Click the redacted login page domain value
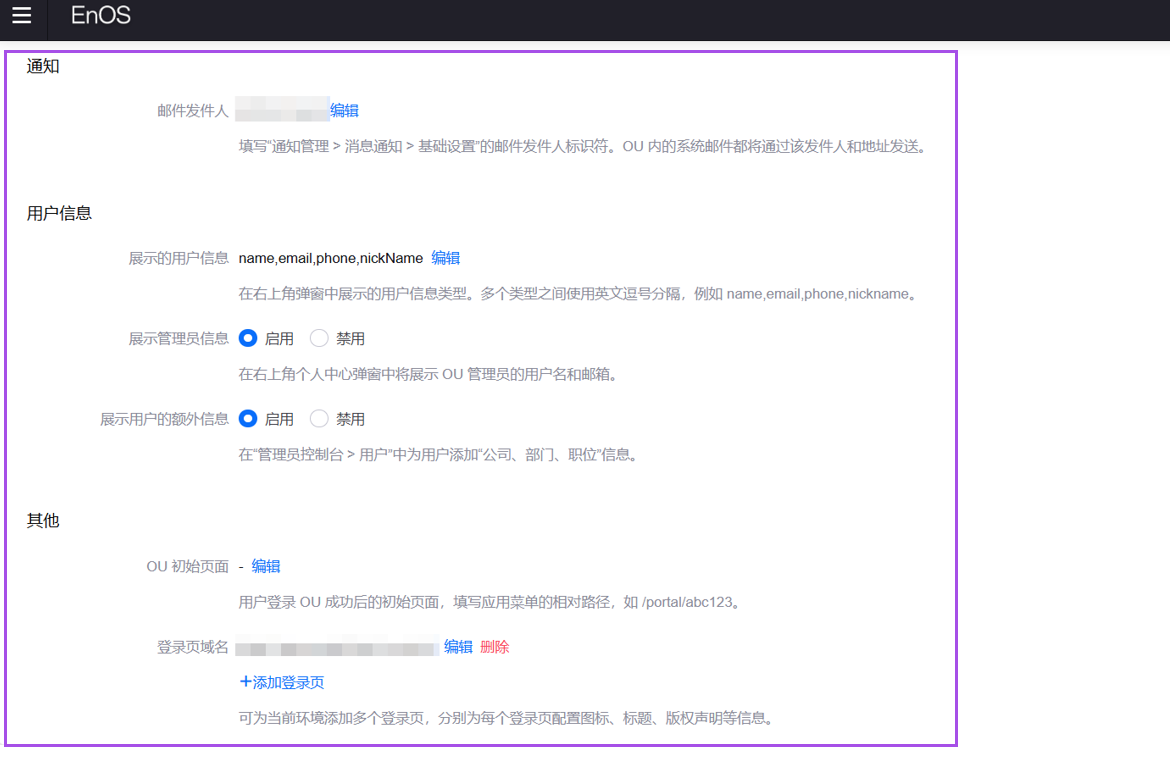 pyautogui.click(x=336, y=647)
